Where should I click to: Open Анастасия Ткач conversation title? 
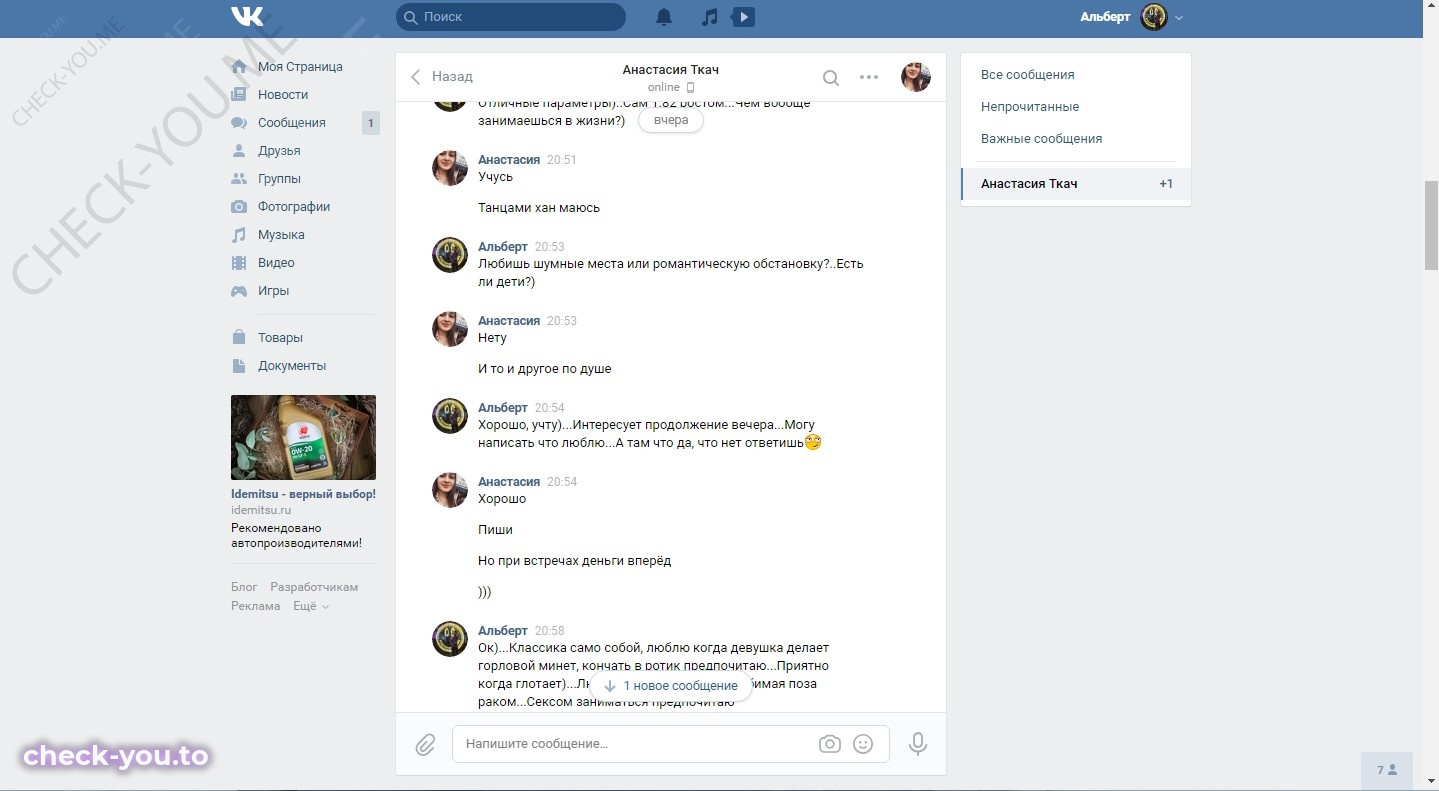(670, 70)
